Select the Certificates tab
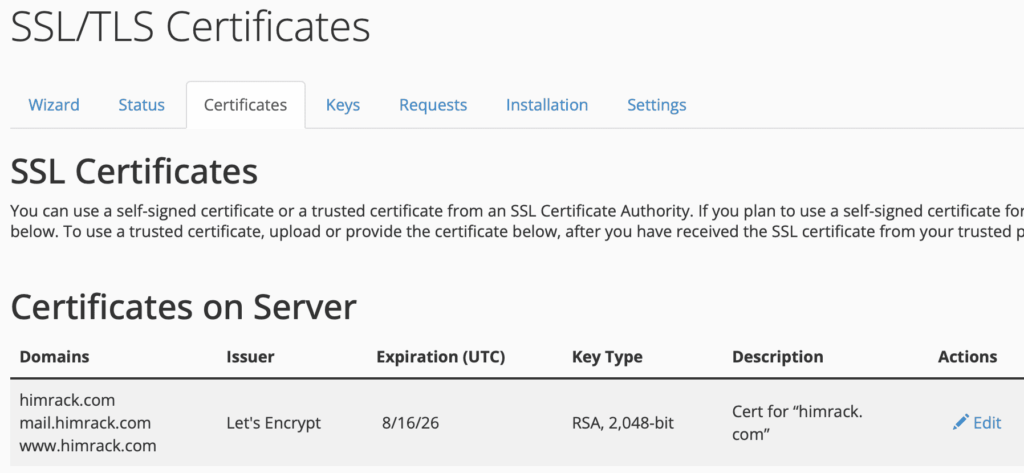This screenshot has height=473, width=1024. pos(246,105)
